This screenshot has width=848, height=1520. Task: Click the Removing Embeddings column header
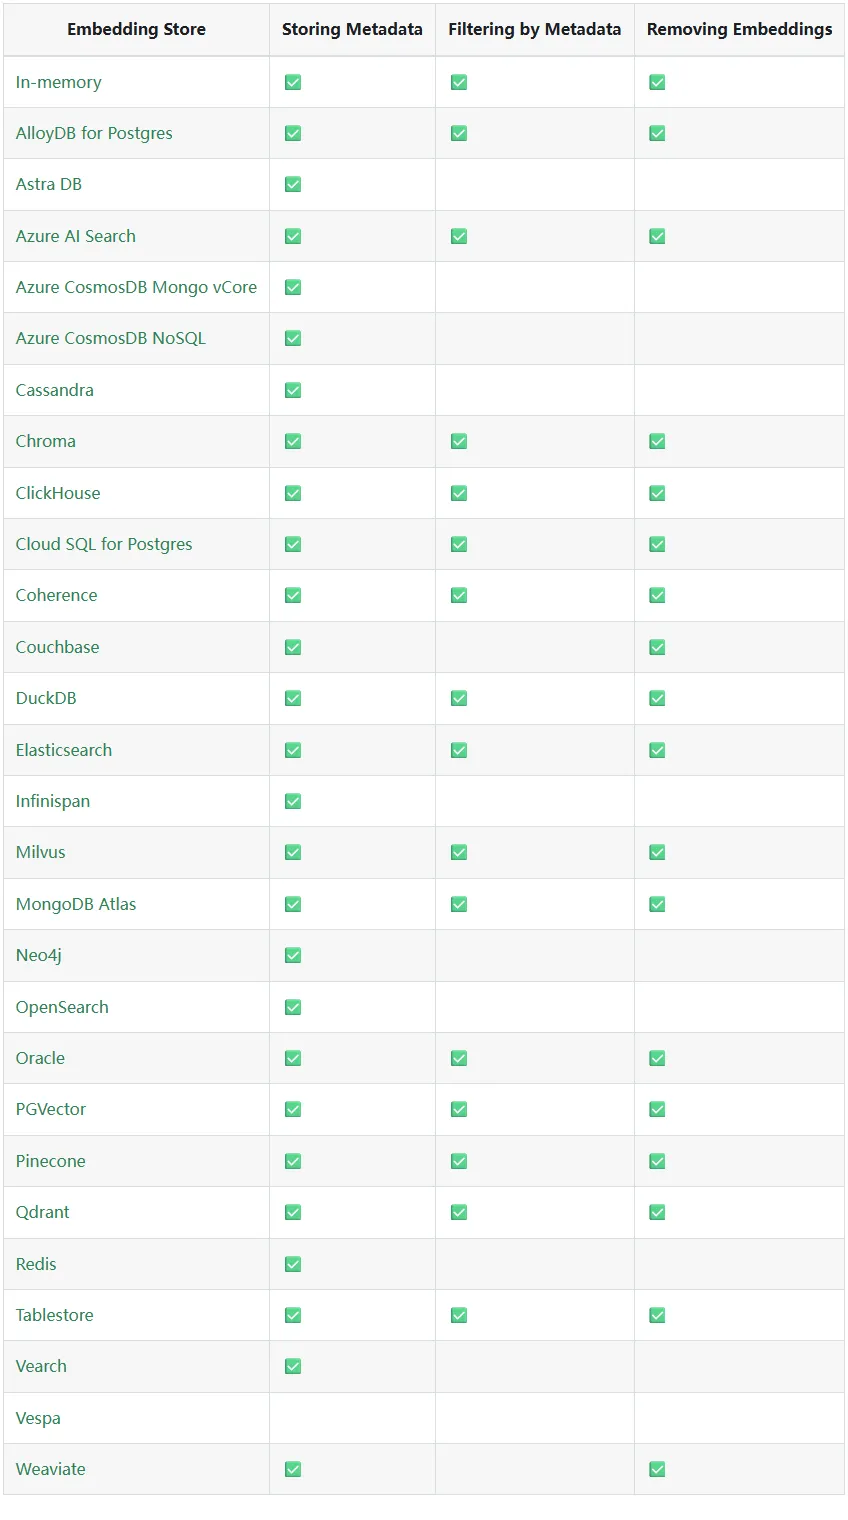[740, 29]
